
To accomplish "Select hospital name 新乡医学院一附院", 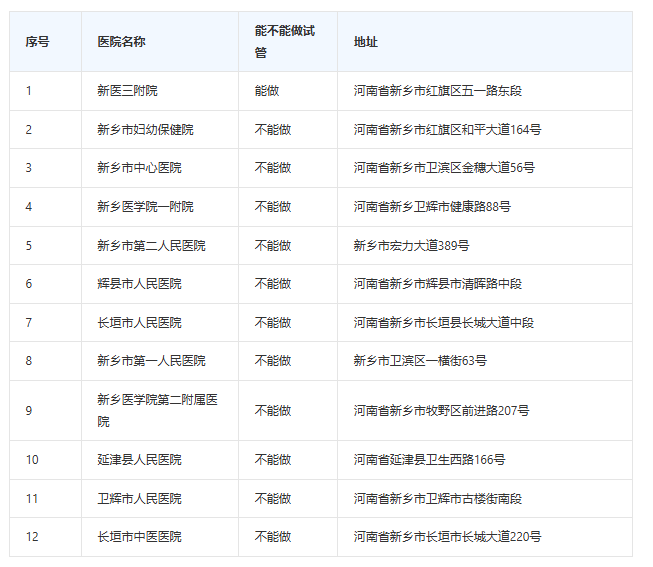I will click(146, 207).
